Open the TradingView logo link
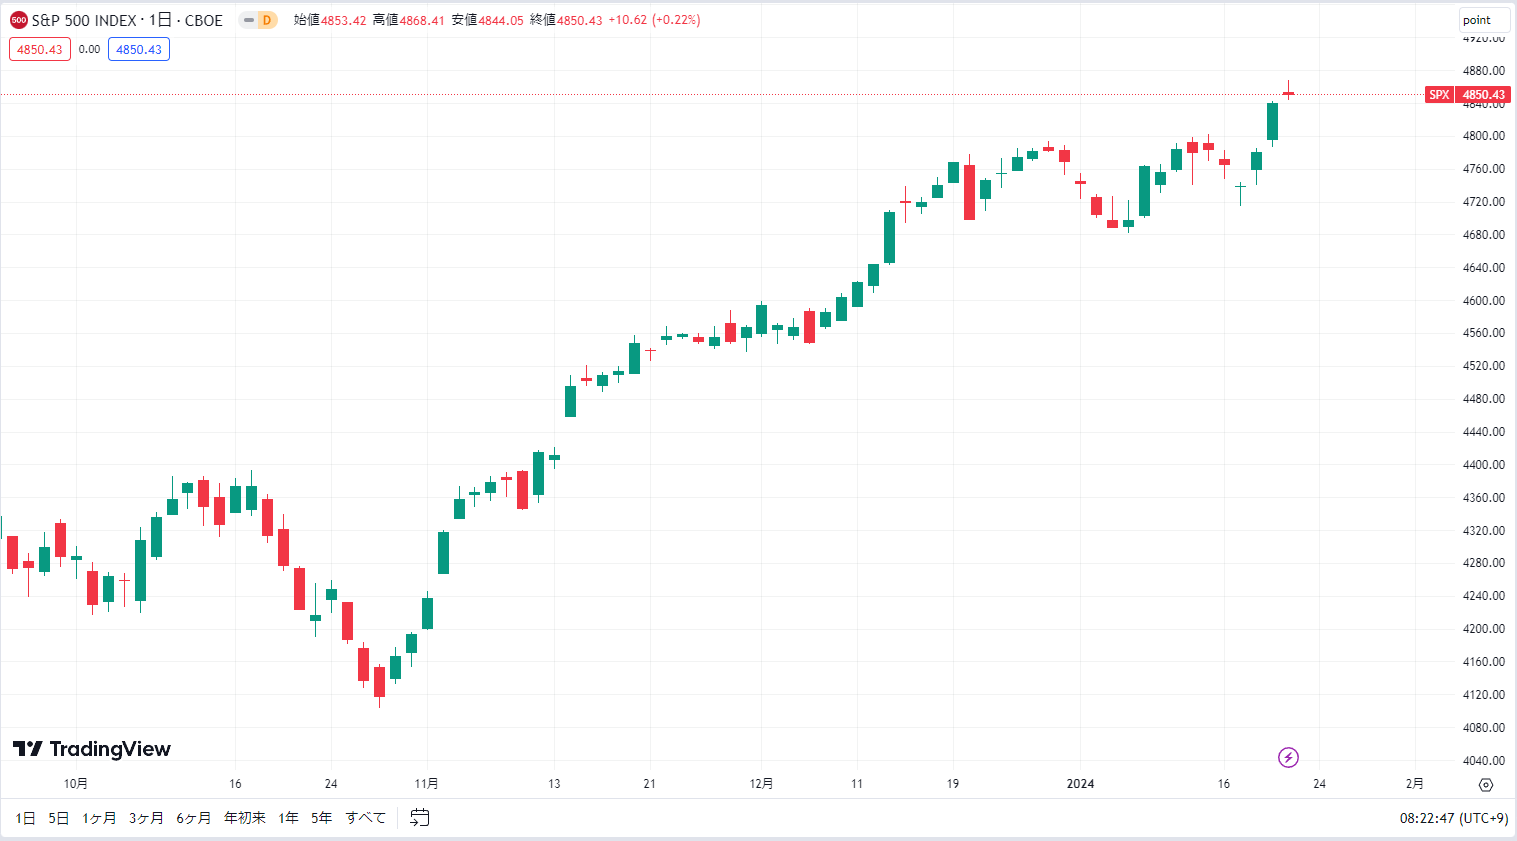 pos(91,749)
